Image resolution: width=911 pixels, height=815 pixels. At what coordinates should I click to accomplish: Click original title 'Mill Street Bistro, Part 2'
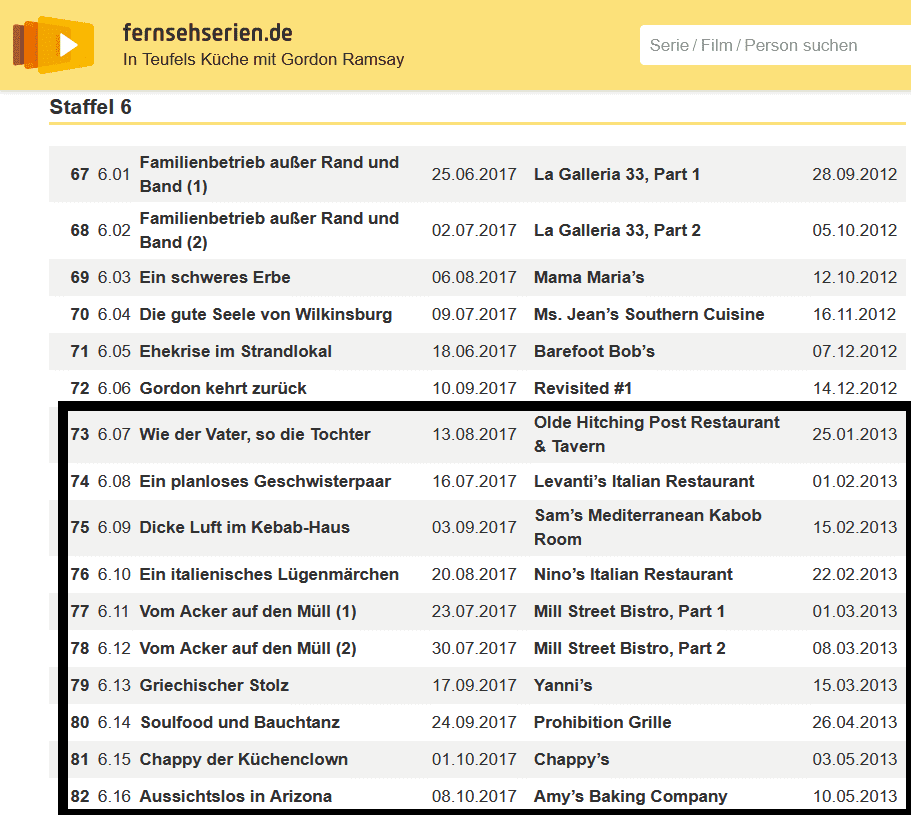tap(630, 648)
